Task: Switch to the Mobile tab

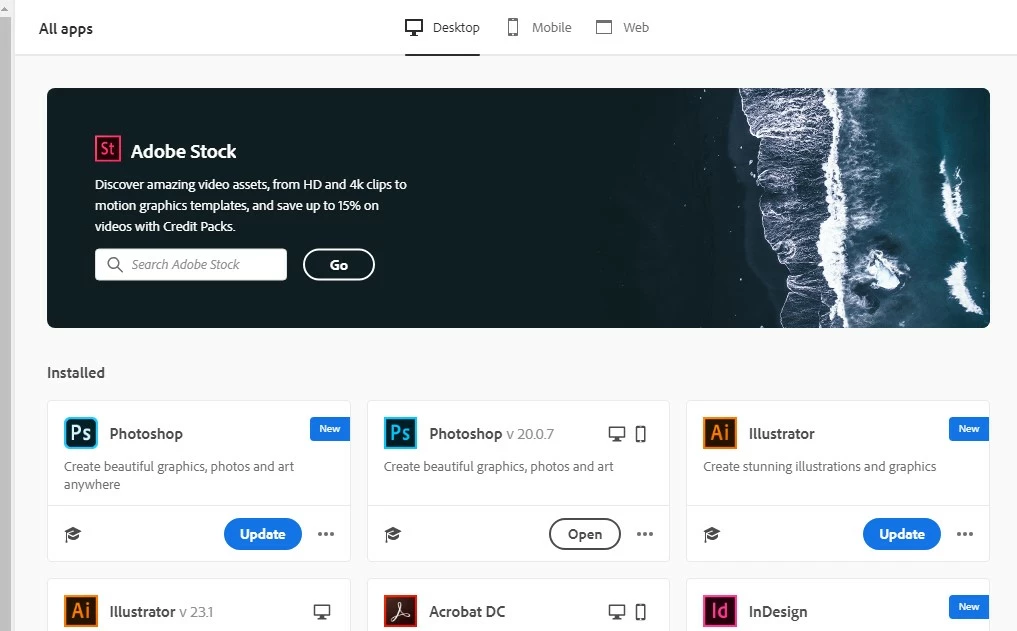Action: [539, 28]
